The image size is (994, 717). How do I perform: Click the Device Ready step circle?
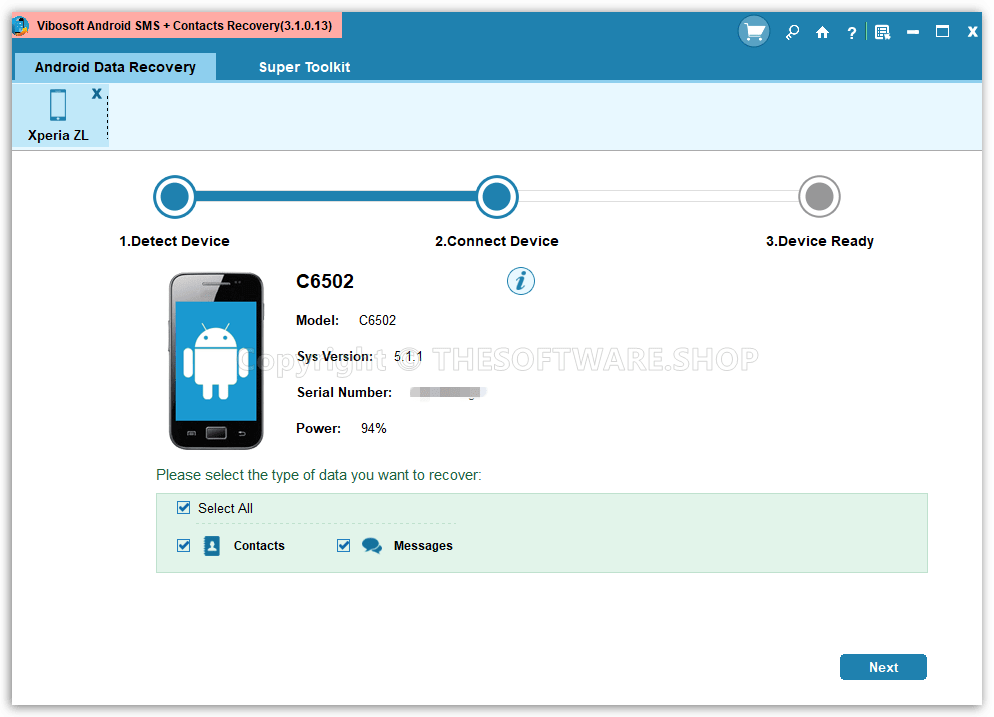click(x=819, y=197)
